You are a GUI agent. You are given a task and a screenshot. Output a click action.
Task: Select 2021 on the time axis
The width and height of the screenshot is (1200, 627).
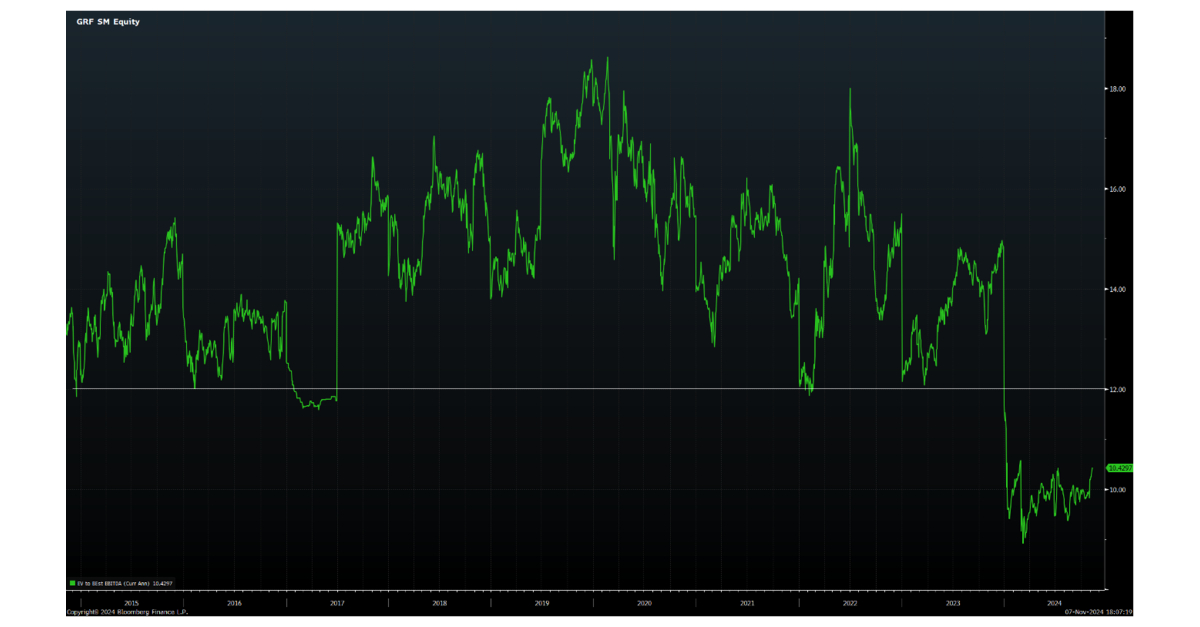pos(748,603)
